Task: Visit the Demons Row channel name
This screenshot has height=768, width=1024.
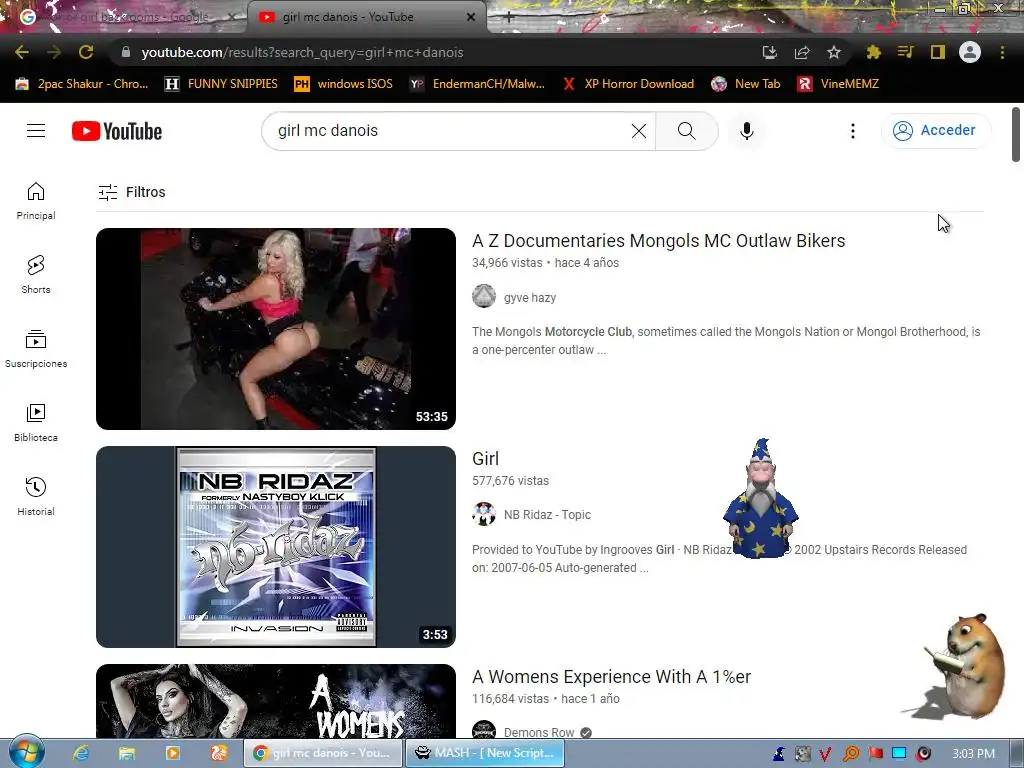Action: tap(539, 732)
